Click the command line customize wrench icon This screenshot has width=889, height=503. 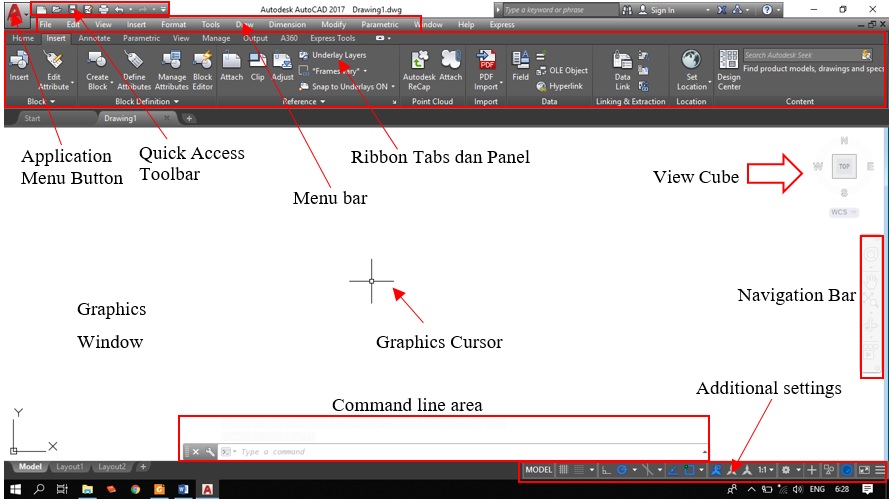tap(210, 452)
